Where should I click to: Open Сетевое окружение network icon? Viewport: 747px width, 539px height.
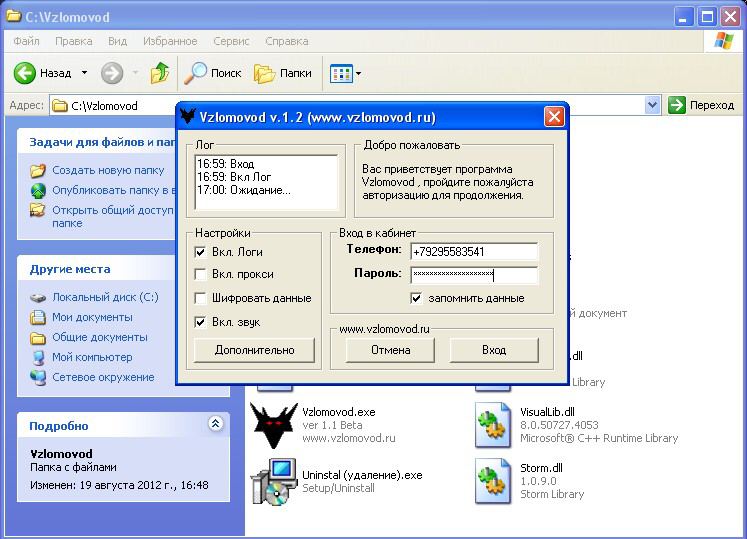click(38, 377)
